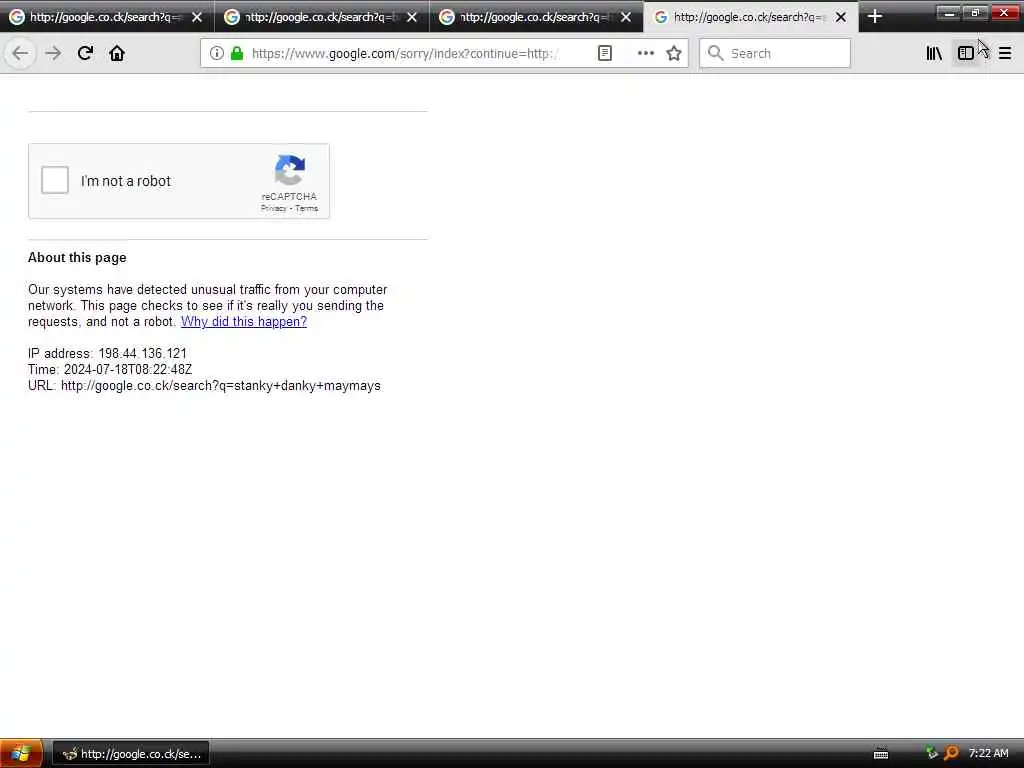Image resolution: width=1024 pixels, height=768 pixels.
Task: Click the forward navigation arrow
Action: point(54,54)
